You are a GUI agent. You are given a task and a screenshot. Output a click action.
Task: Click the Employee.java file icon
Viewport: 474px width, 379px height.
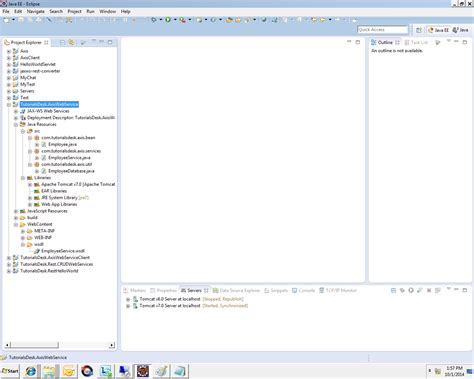pyautogui.click(x=44, y=144)
